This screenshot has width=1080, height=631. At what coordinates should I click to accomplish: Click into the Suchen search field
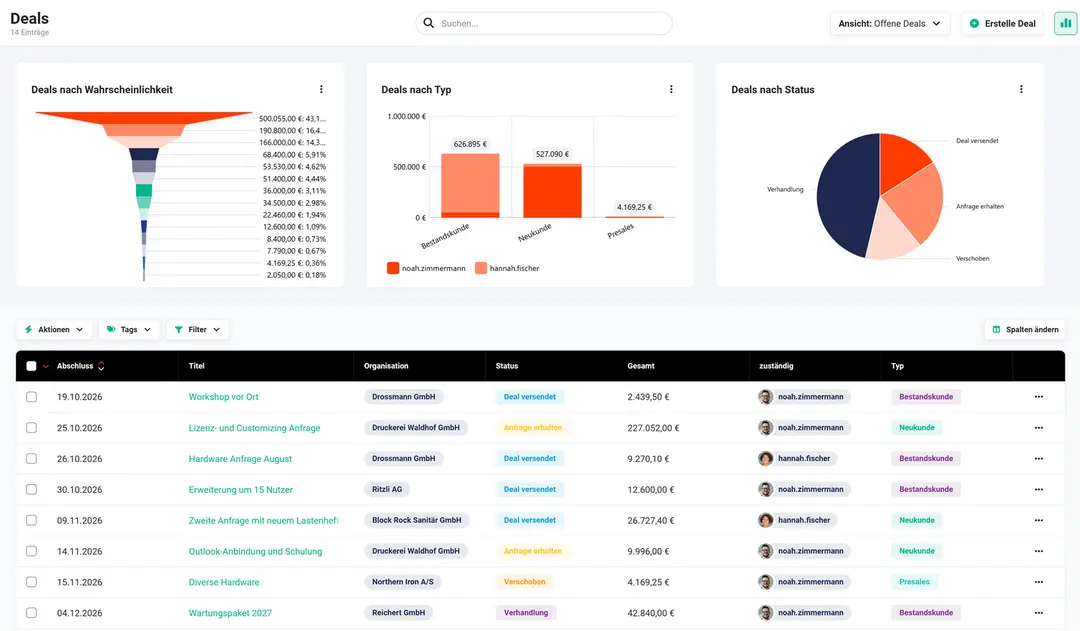543,23
